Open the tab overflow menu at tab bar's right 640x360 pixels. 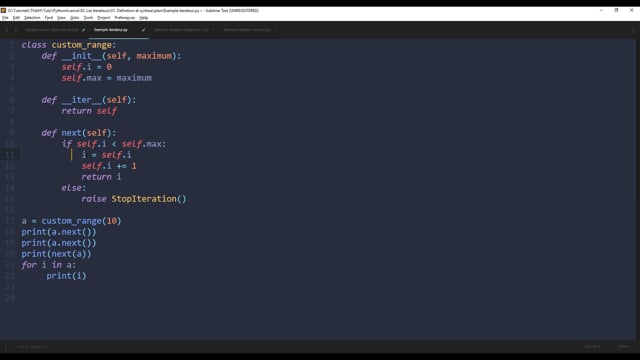pos(633,30)
